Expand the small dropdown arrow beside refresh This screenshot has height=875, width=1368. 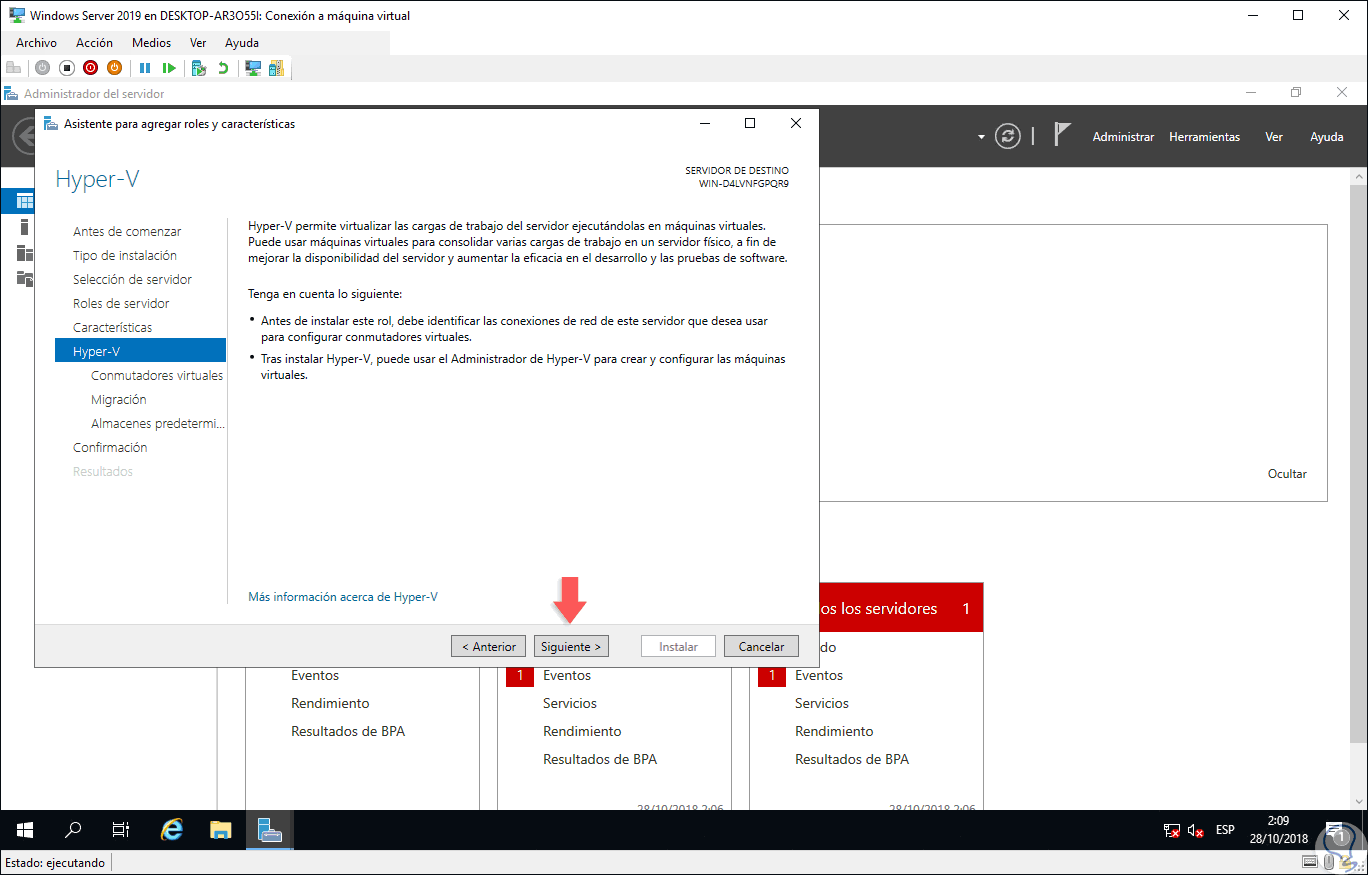[x=982, y=137]
